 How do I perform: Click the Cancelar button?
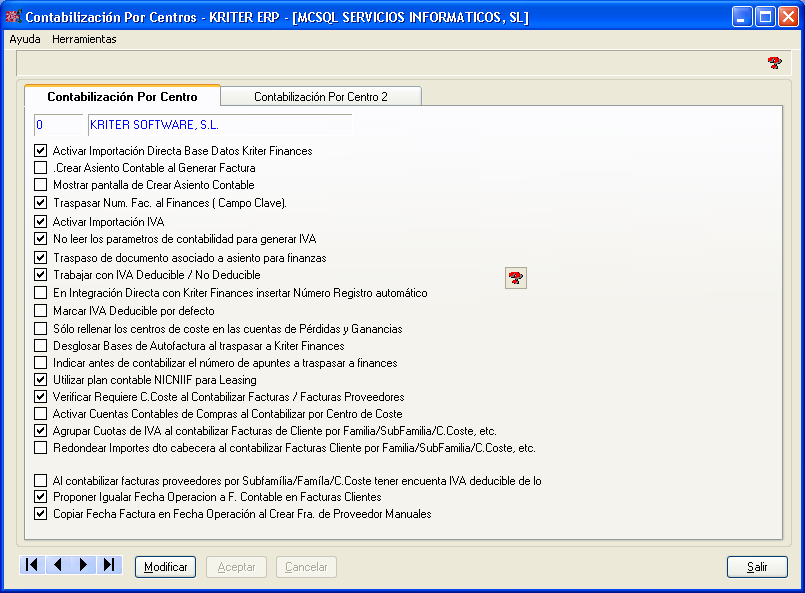point(306,567)
